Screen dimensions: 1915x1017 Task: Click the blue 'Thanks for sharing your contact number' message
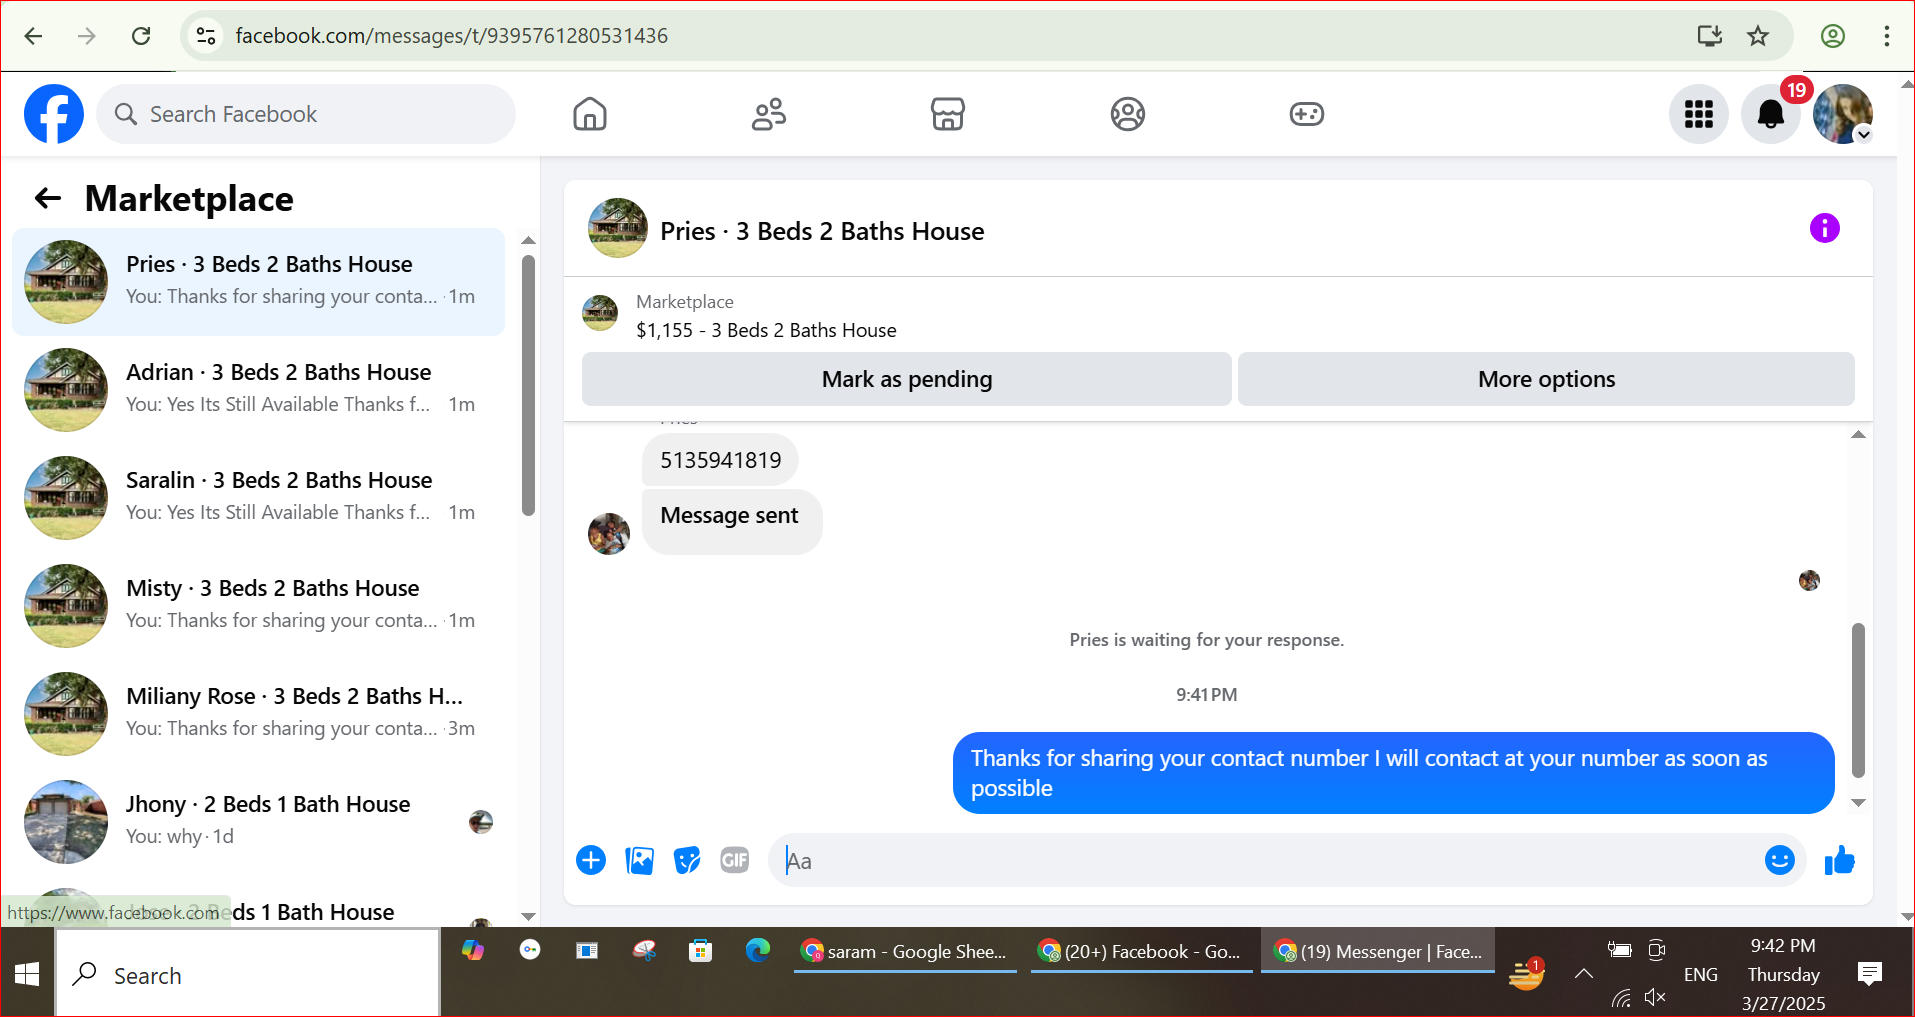click(x=1393, y=773)
